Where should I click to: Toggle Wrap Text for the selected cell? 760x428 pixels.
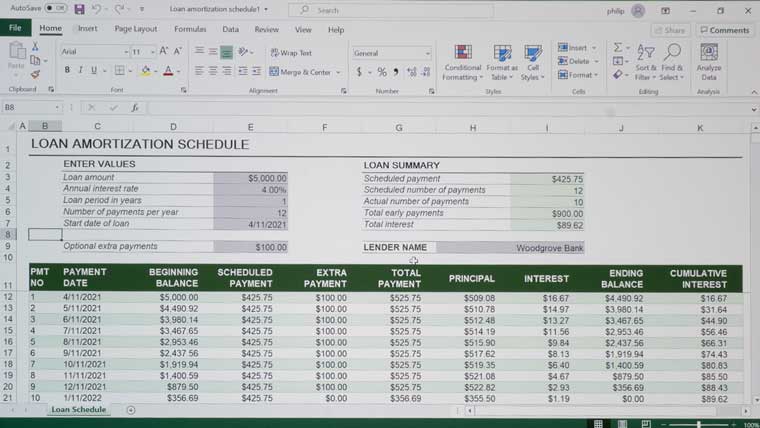pos(290,53)
